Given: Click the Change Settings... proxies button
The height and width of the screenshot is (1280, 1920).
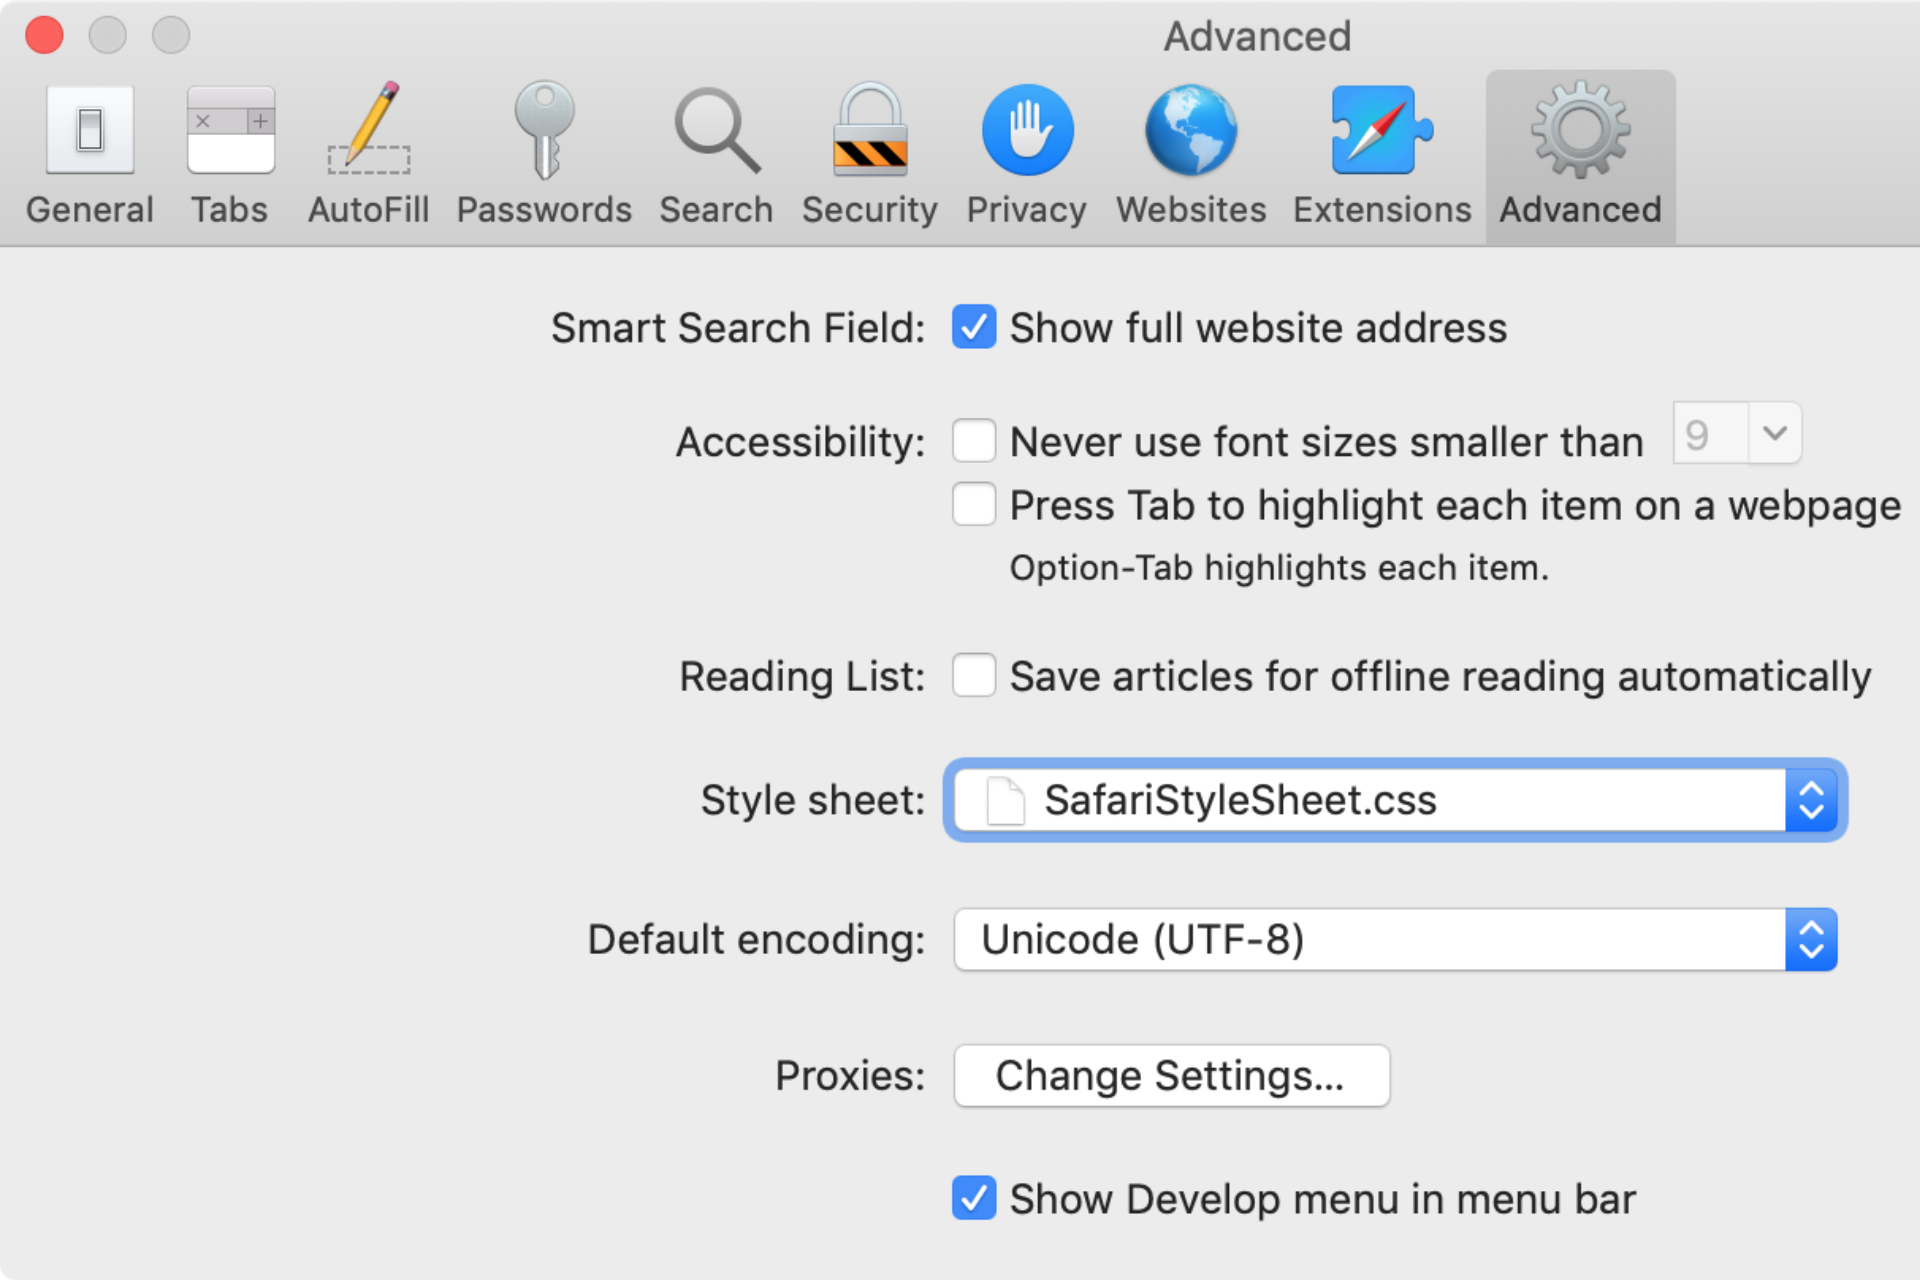Looking at the screenshot, I should [x=1171, y=1076].
